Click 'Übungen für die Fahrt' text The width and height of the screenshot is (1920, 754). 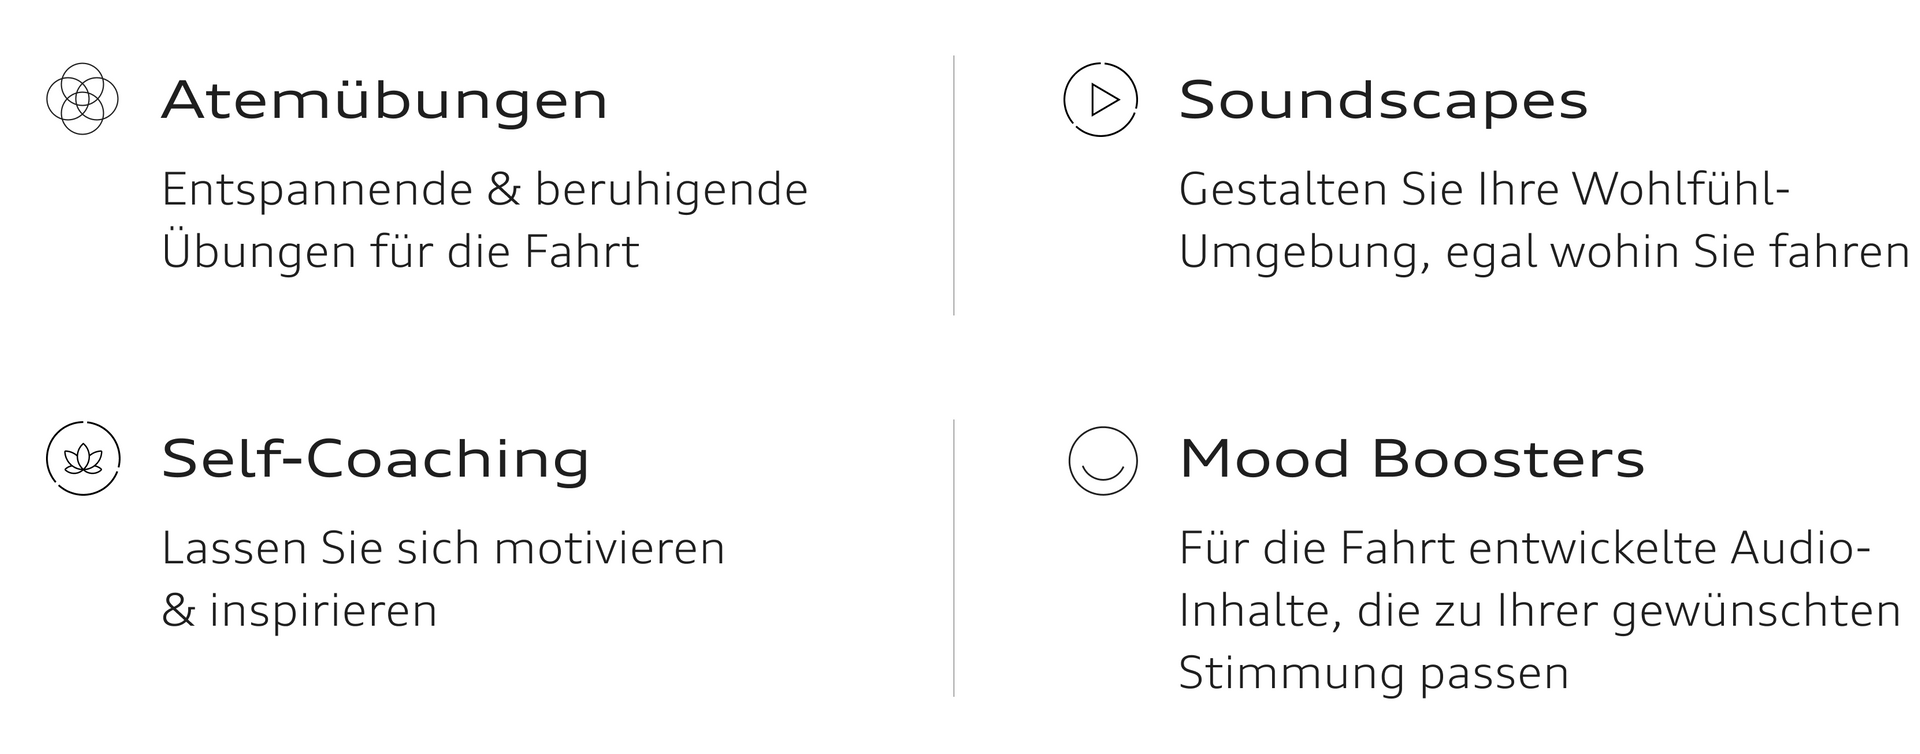(400, 250)
